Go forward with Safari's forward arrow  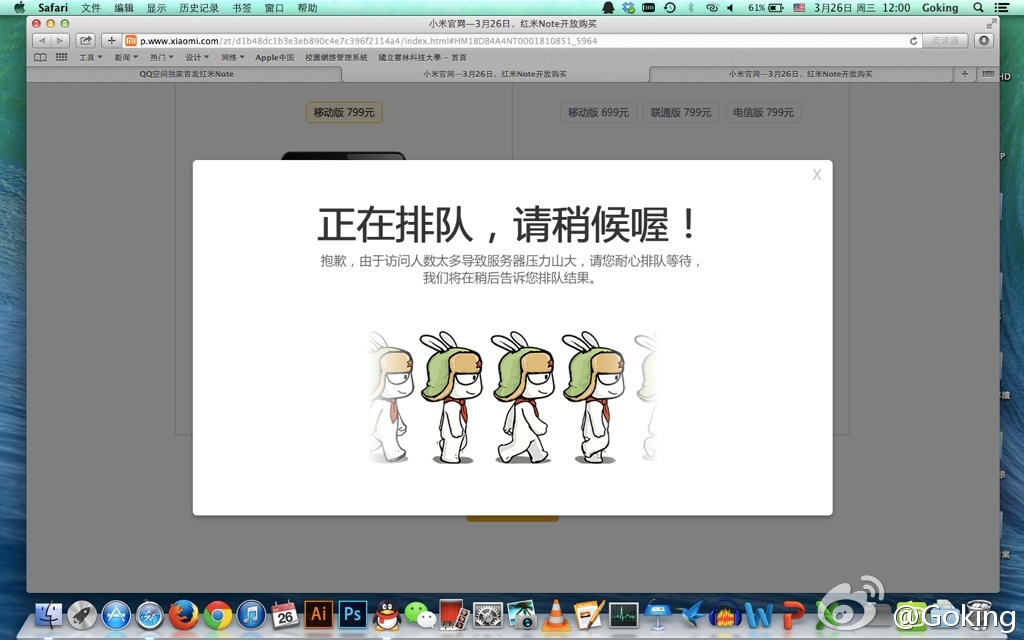59,40
